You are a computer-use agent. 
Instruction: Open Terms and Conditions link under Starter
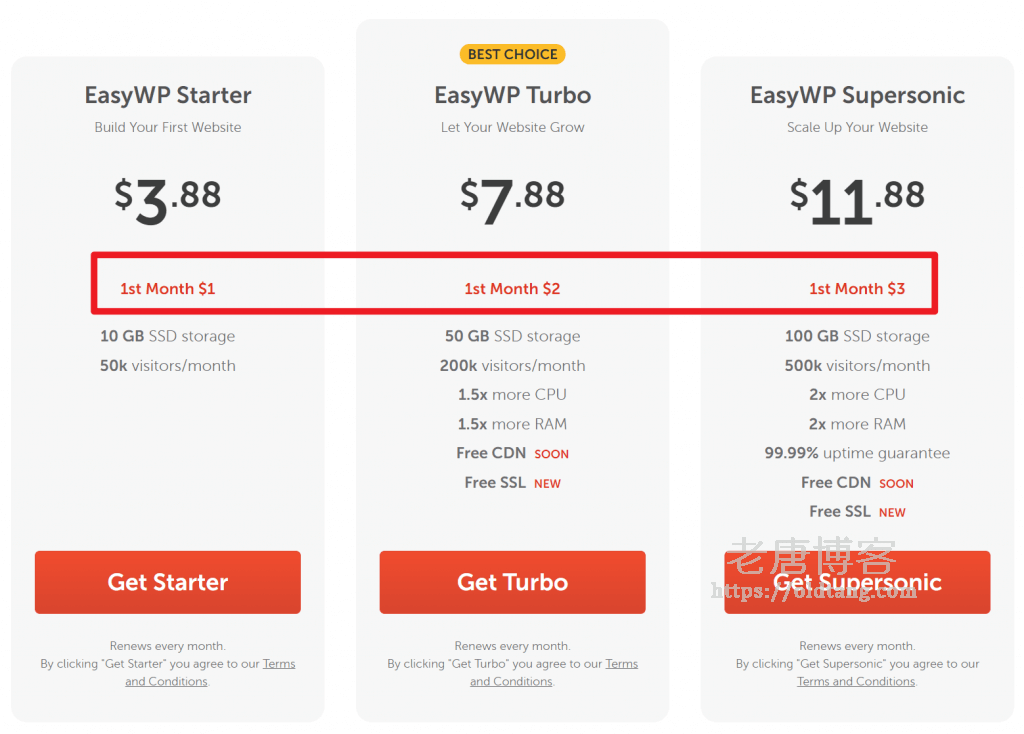tap(210, 673)
